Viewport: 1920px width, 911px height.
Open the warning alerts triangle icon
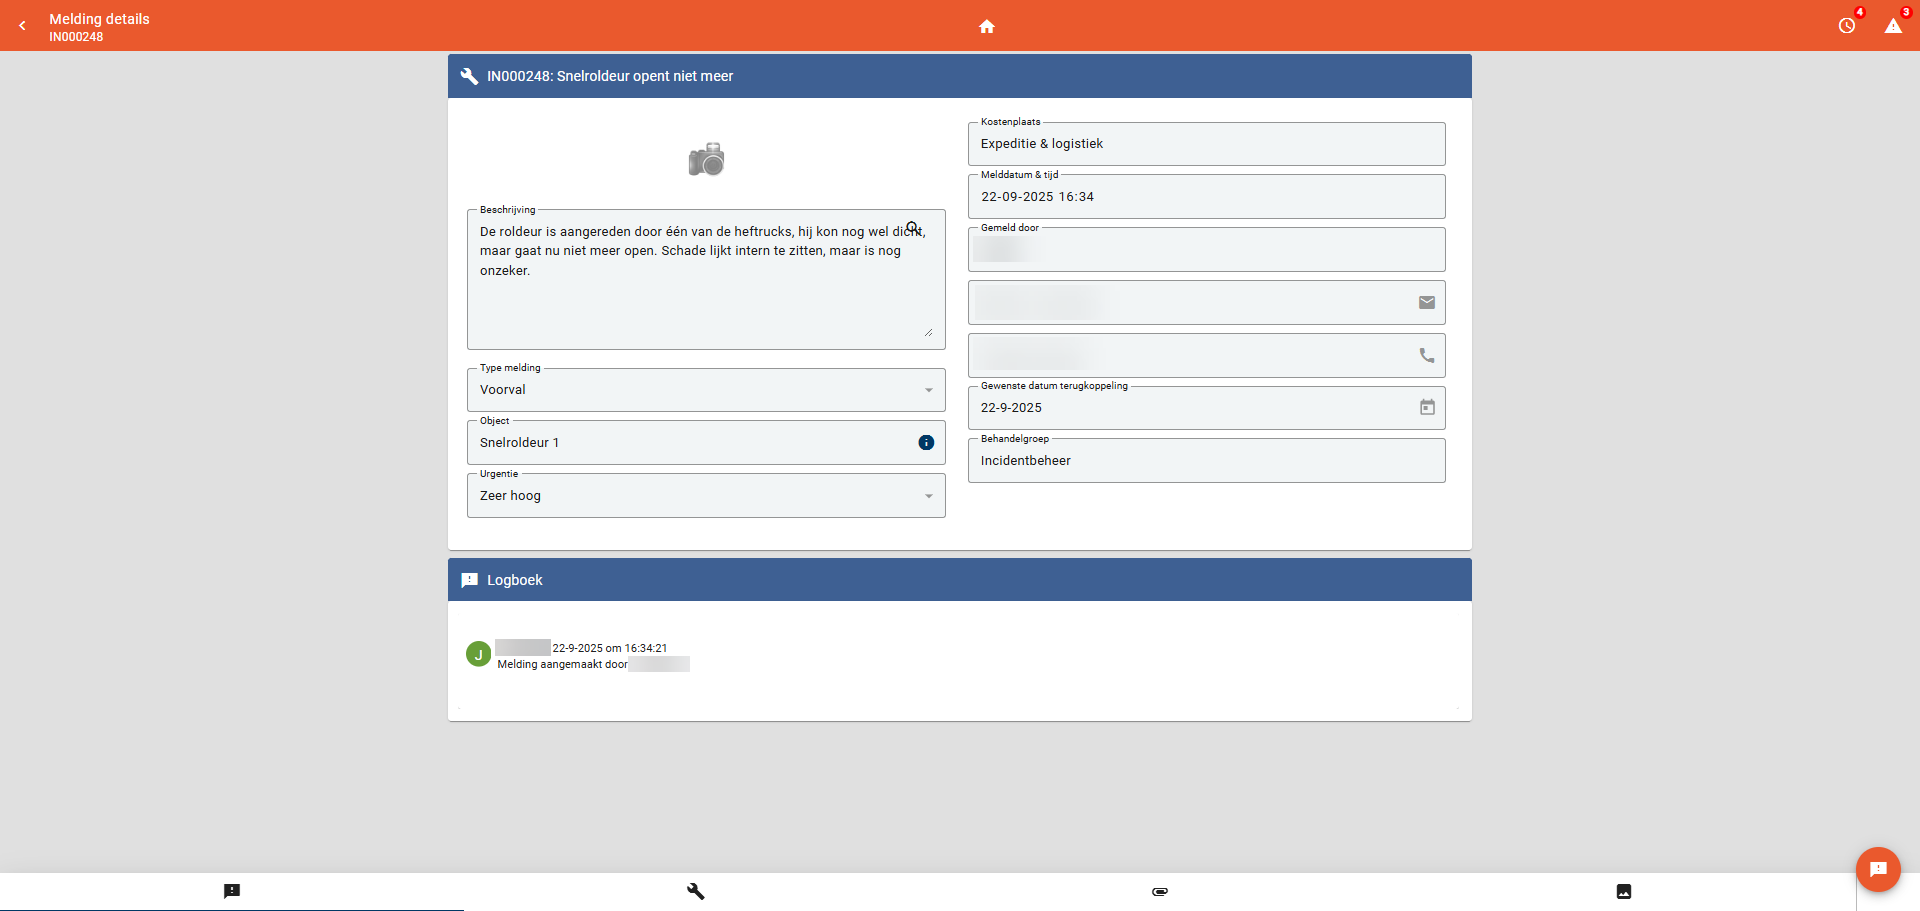click(x=1893, y=26)
